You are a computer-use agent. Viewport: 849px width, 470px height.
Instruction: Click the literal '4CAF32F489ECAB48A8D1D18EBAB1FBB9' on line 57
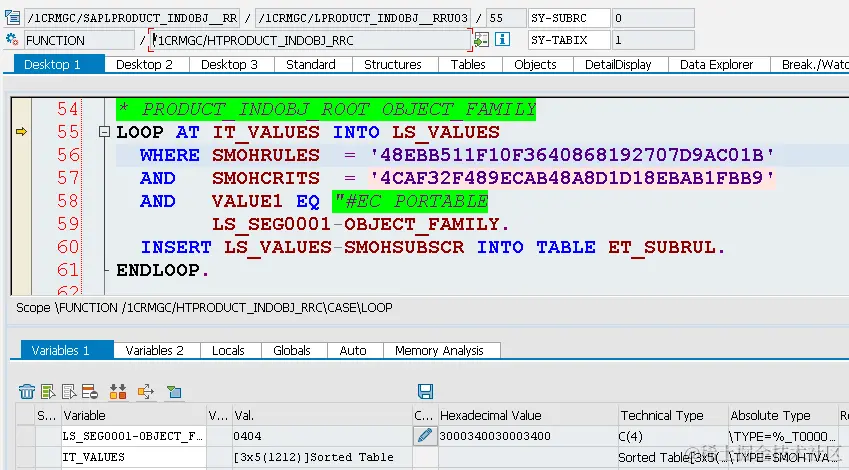coord(572,178)
